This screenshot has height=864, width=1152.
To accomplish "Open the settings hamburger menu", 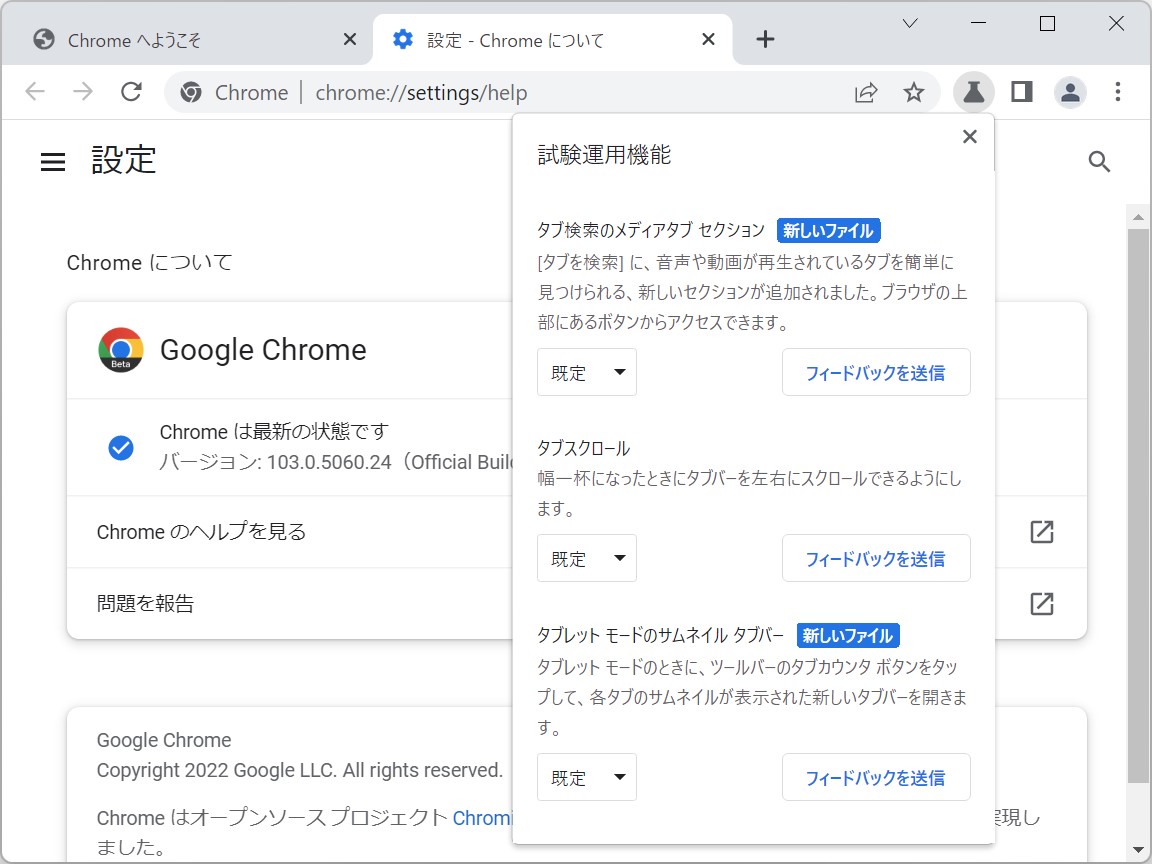I will [x=53, y=161].
